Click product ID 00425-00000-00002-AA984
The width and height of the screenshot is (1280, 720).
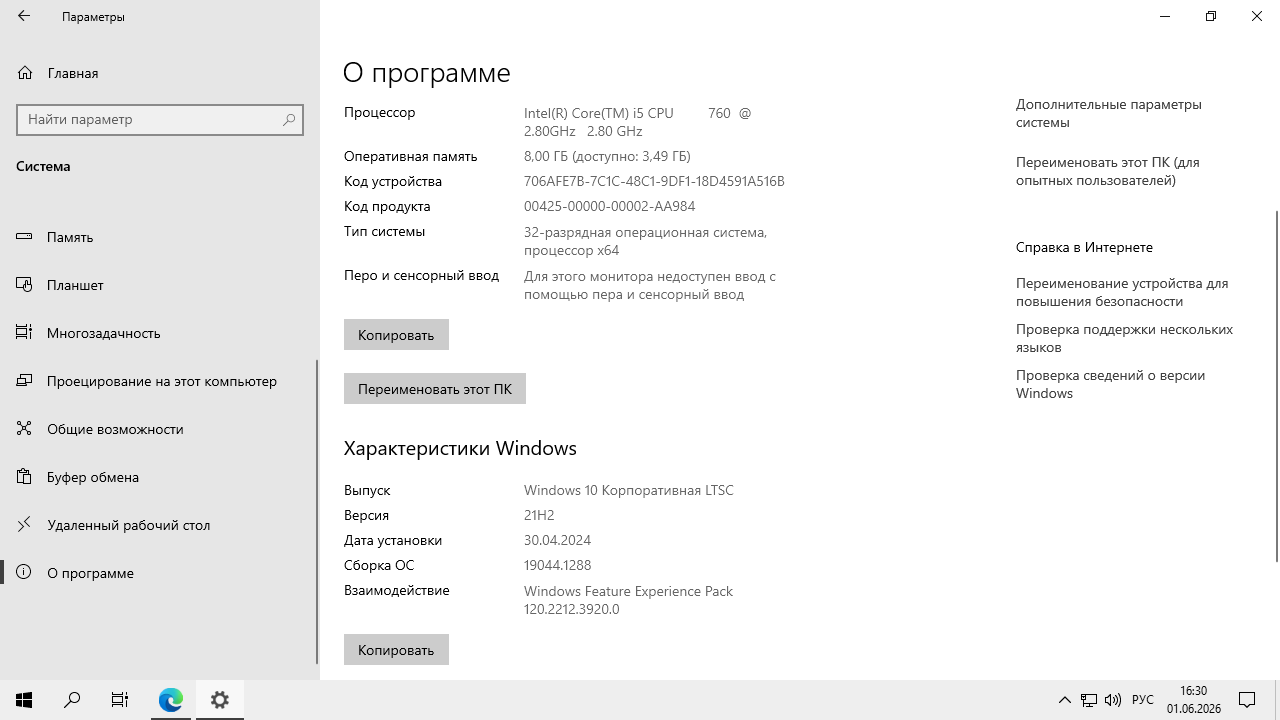click(x=609, y=206)
